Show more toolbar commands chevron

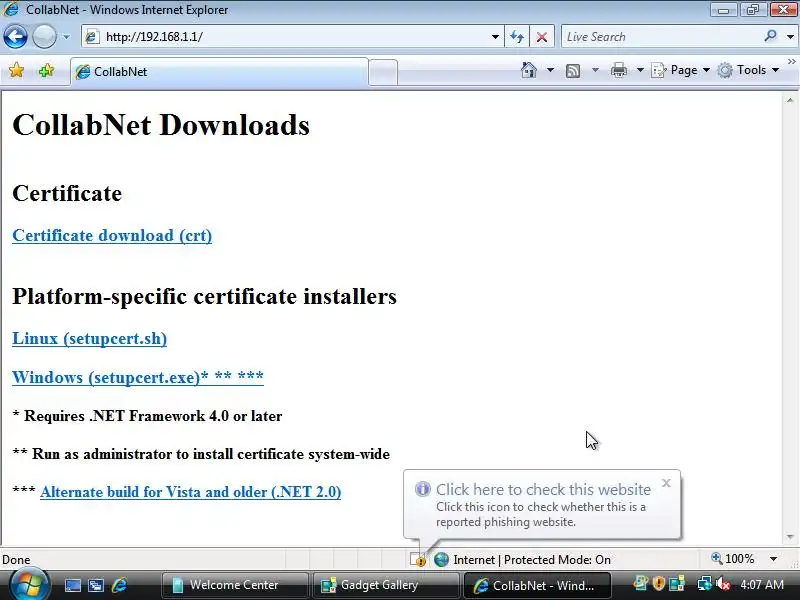coord(791,62)
